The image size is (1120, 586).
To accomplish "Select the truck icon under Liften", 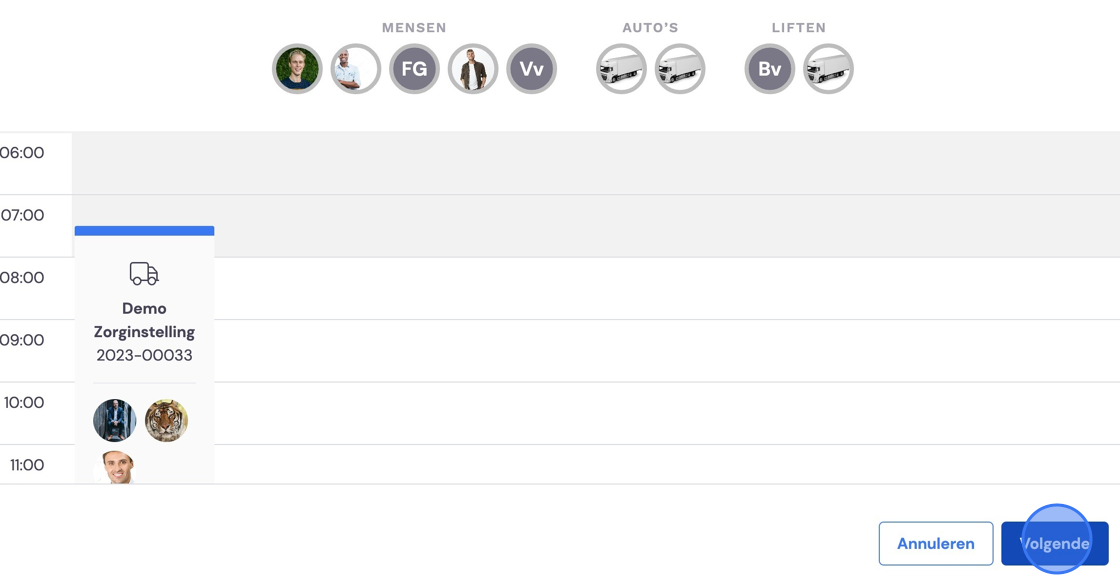I will click(x=828, y=69).
